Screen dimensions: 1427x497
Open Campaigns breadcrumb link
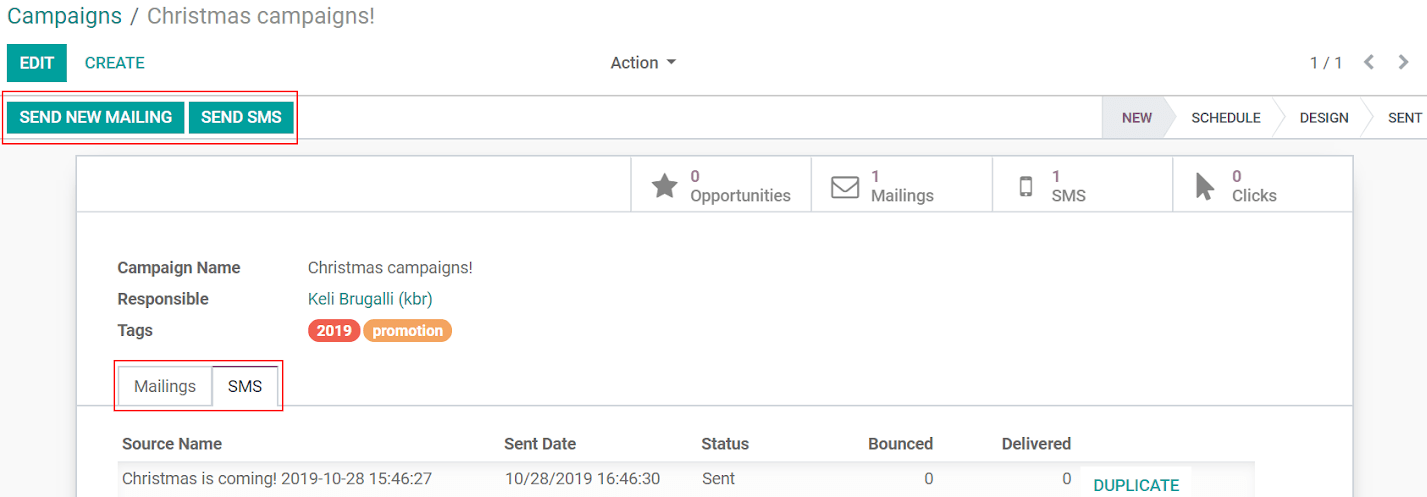[x=65, y=16]
